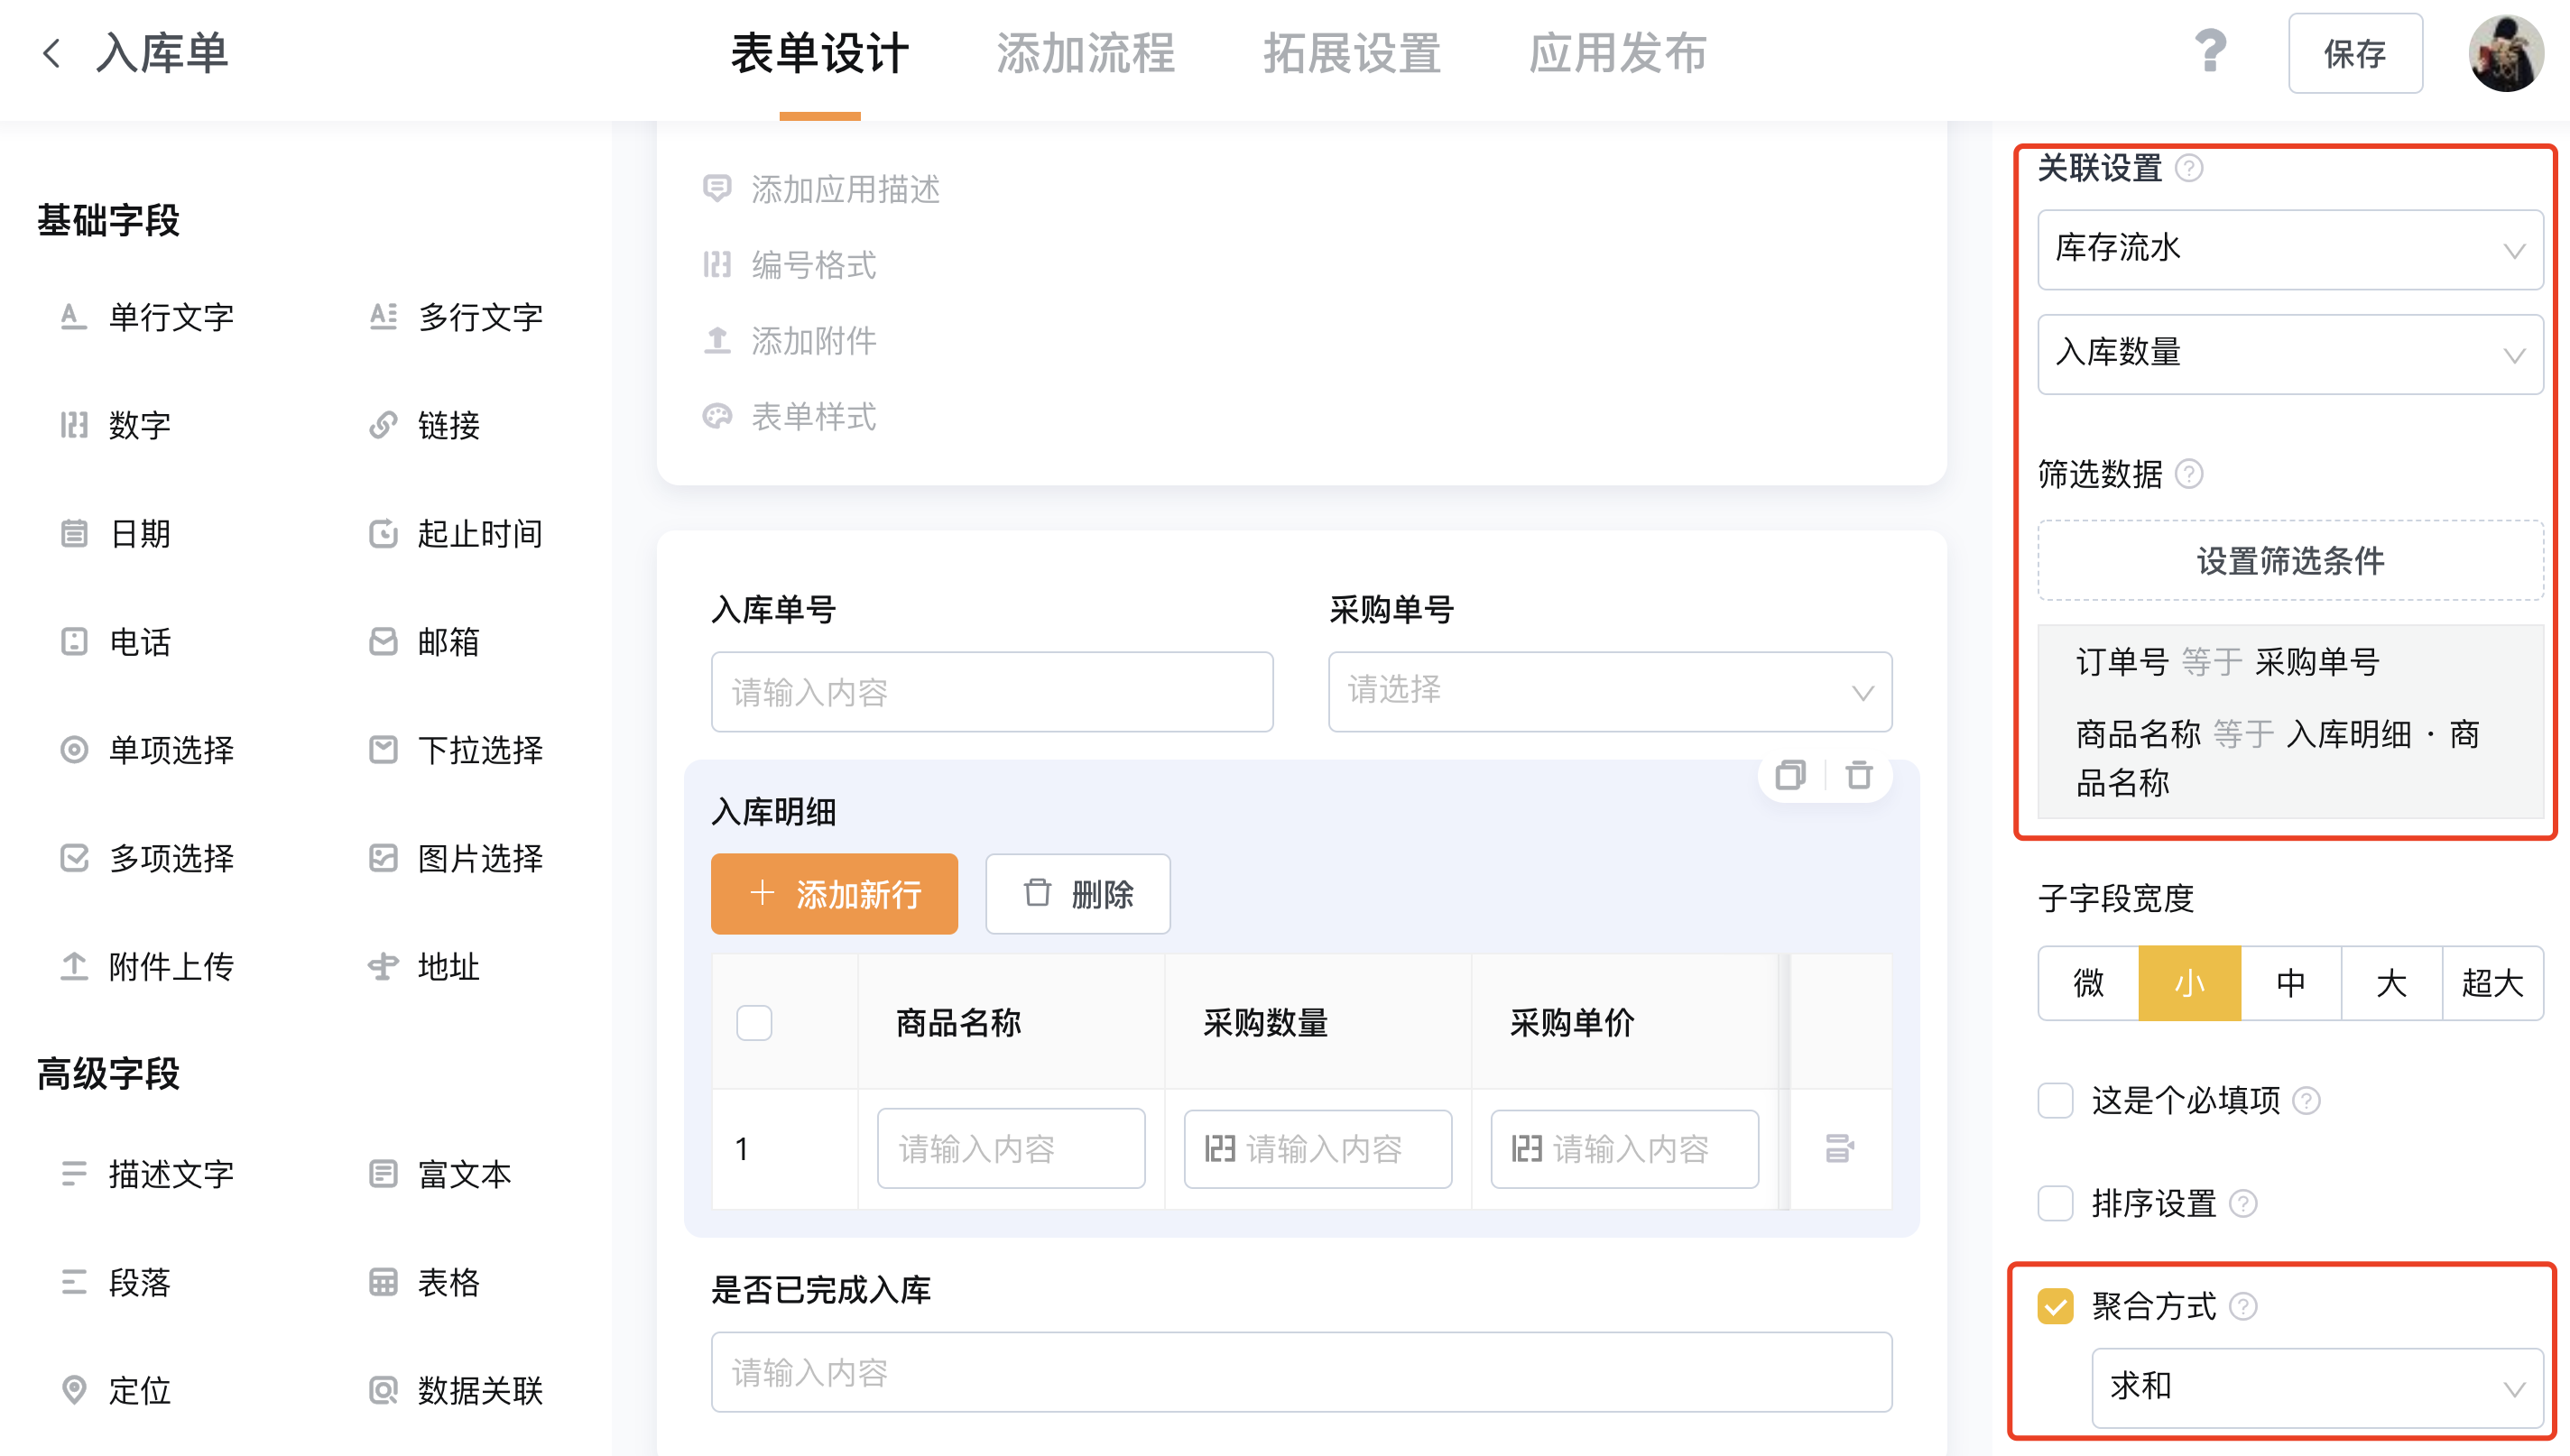This screenshot has width=2570, height=1456.
Task: Open 编号格式 setting
Action: (789, 265)
